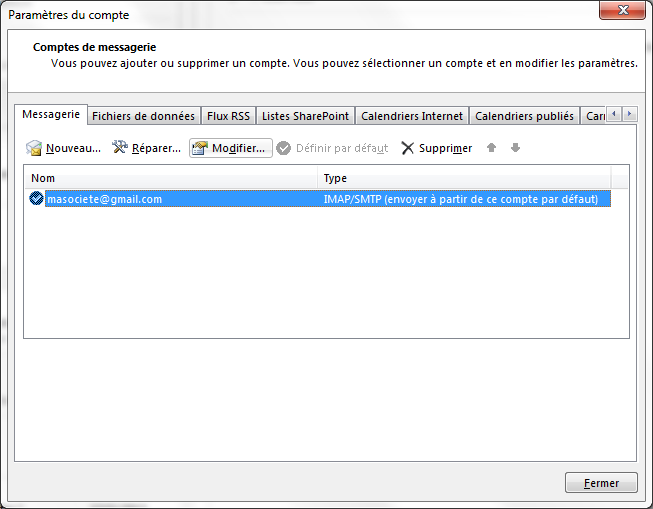This screenshot has height=509, width=653.
Task: Click the Nouveau envelope icon
Action: (x=34, y=148)
